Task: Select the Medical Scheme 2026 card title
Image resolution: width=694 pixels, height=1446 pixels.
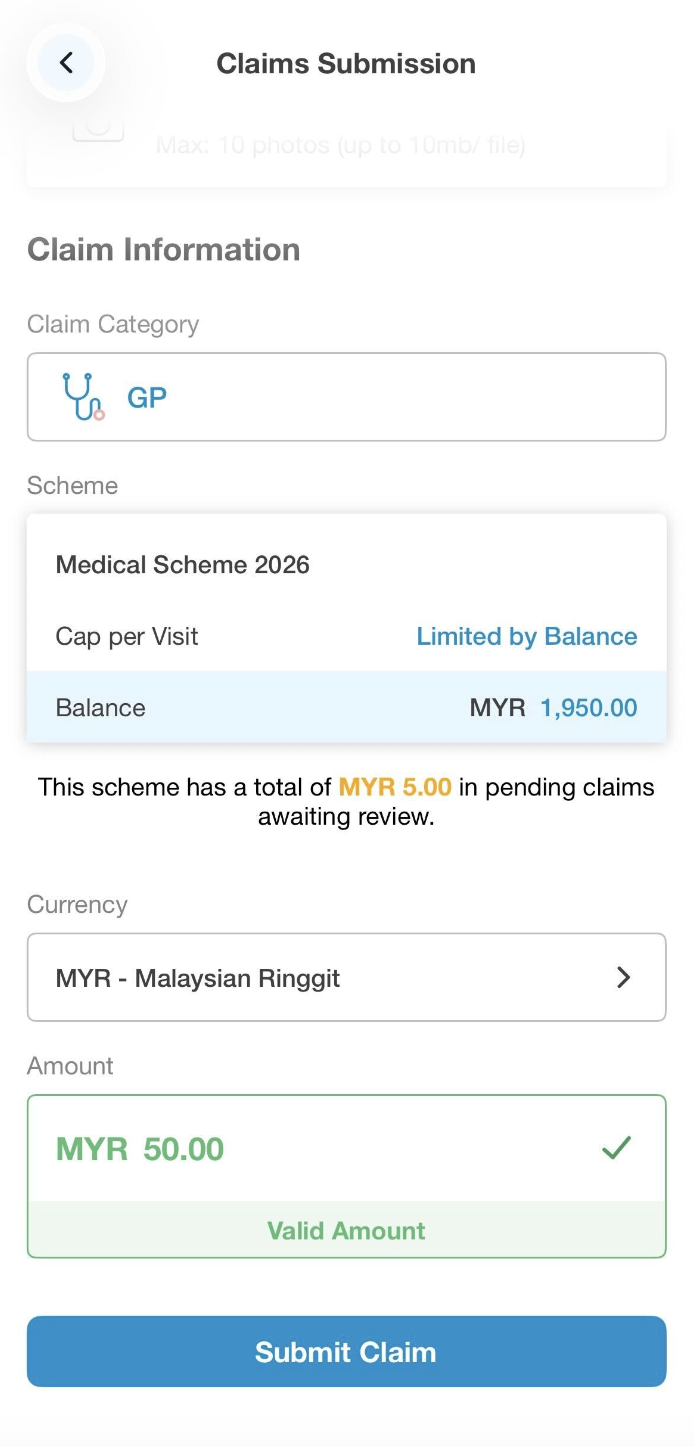Action: [183, 565]
